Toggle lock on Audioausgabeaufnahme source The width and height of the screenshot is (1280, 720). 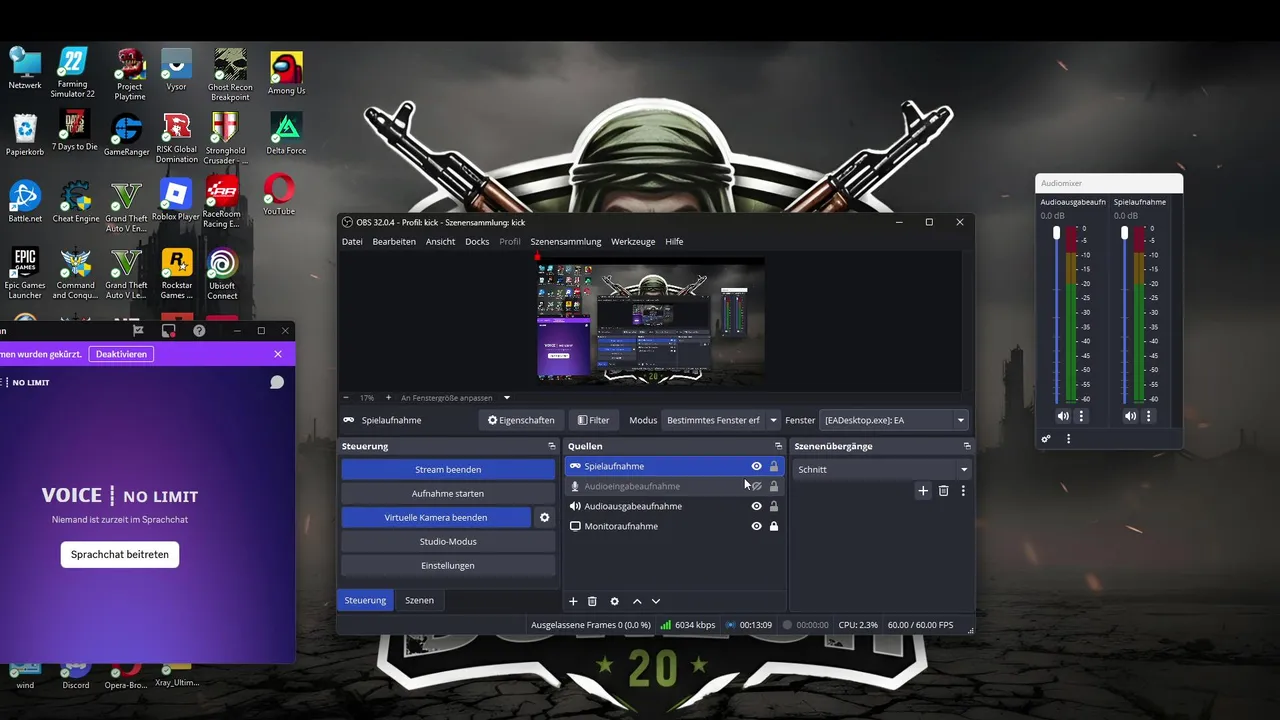pyautogui.click(x=773, y=506)
